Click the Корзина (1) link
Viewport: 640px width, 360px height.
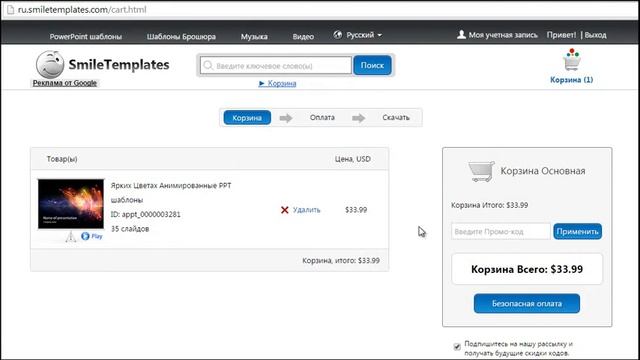click(571, 80)
